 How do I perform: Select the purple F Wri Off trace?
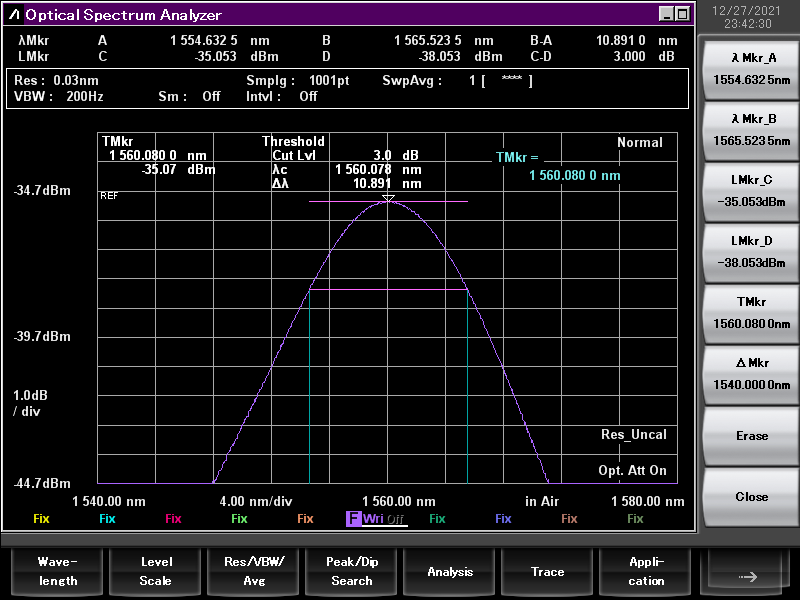pos(376,519)
